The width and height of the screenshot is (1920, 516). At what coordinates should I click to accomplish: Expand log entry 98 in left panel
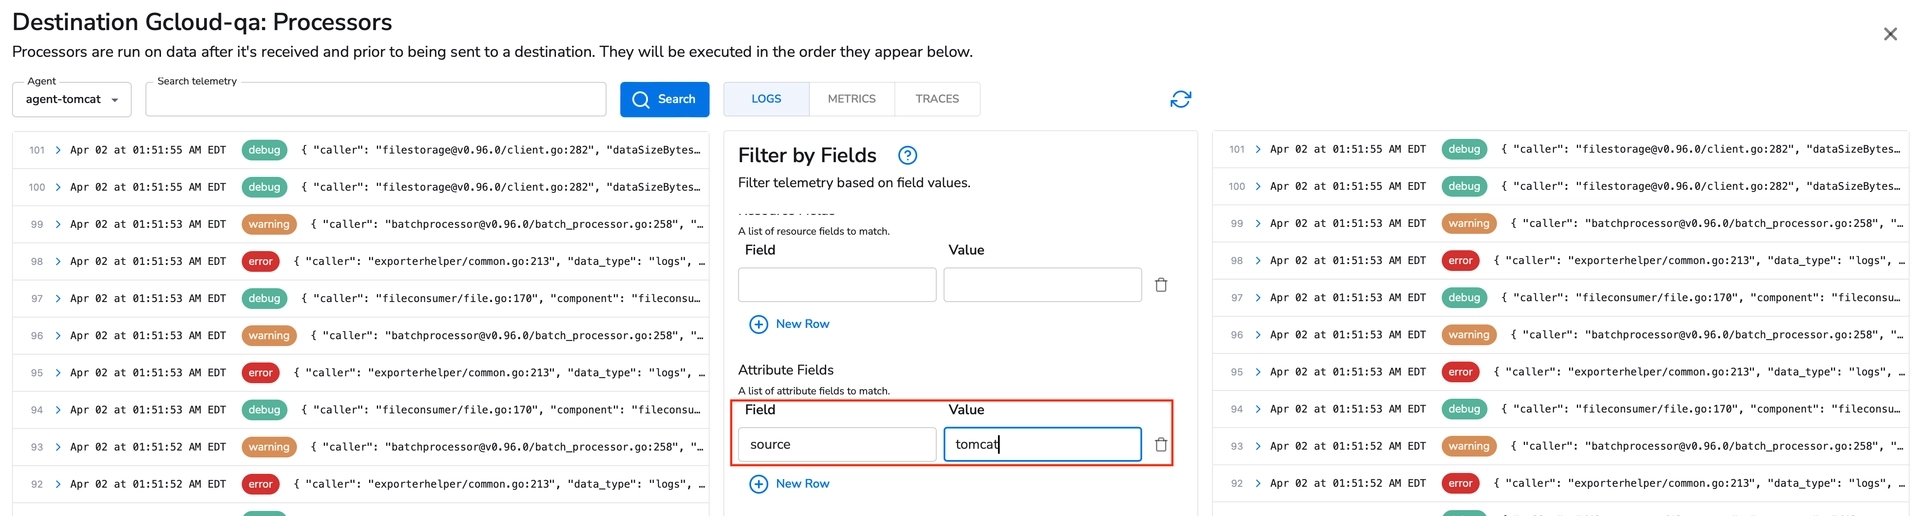tap(58, 261)
